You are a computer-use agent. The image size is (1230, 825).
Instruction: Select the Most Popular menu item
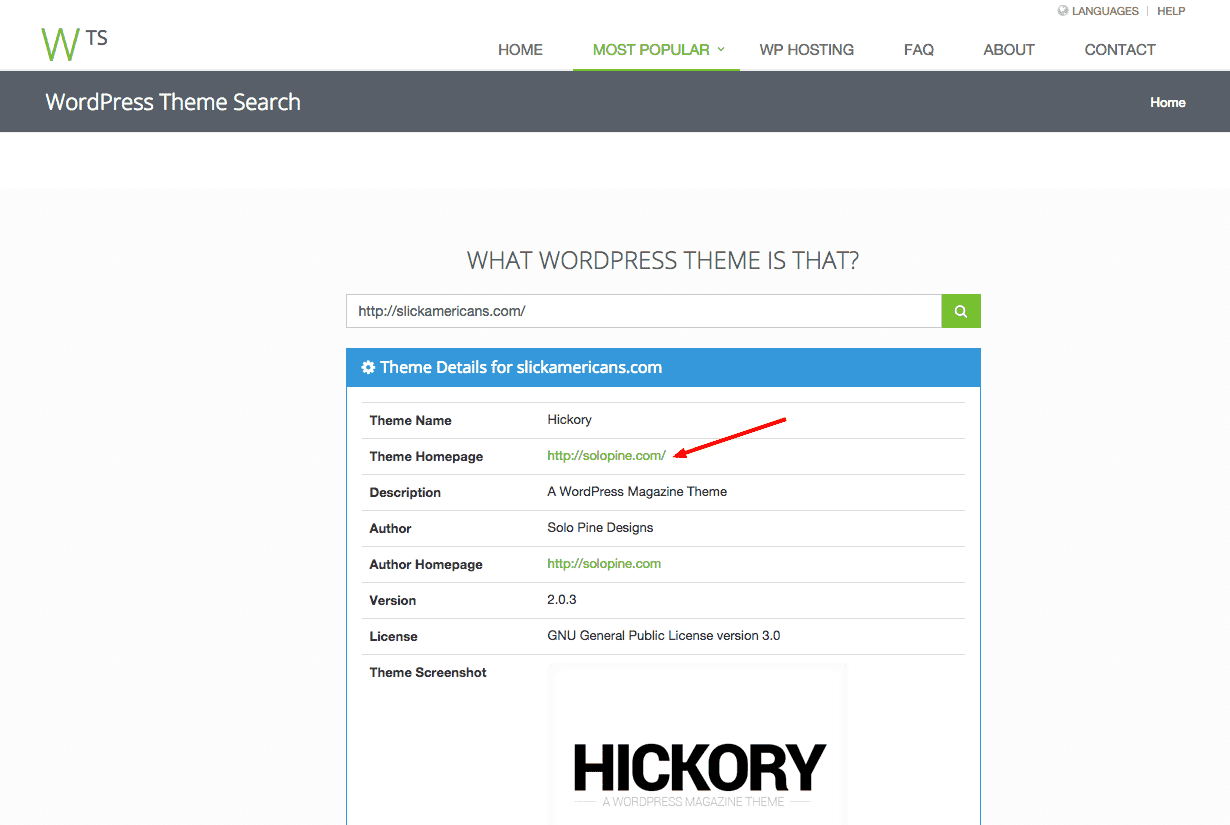(x=650, y=50)
